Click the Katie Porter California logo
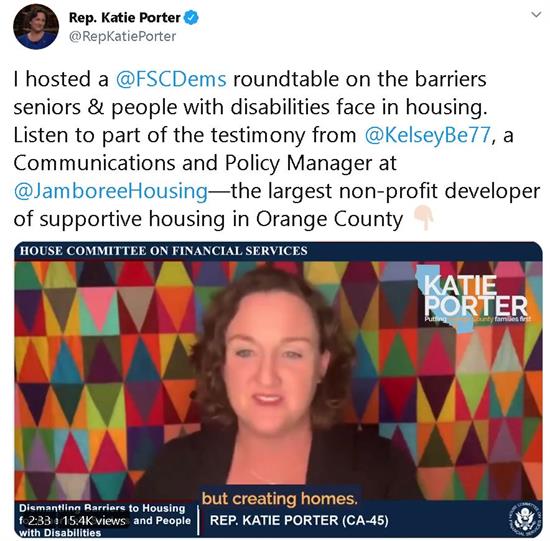 [472, 297]
